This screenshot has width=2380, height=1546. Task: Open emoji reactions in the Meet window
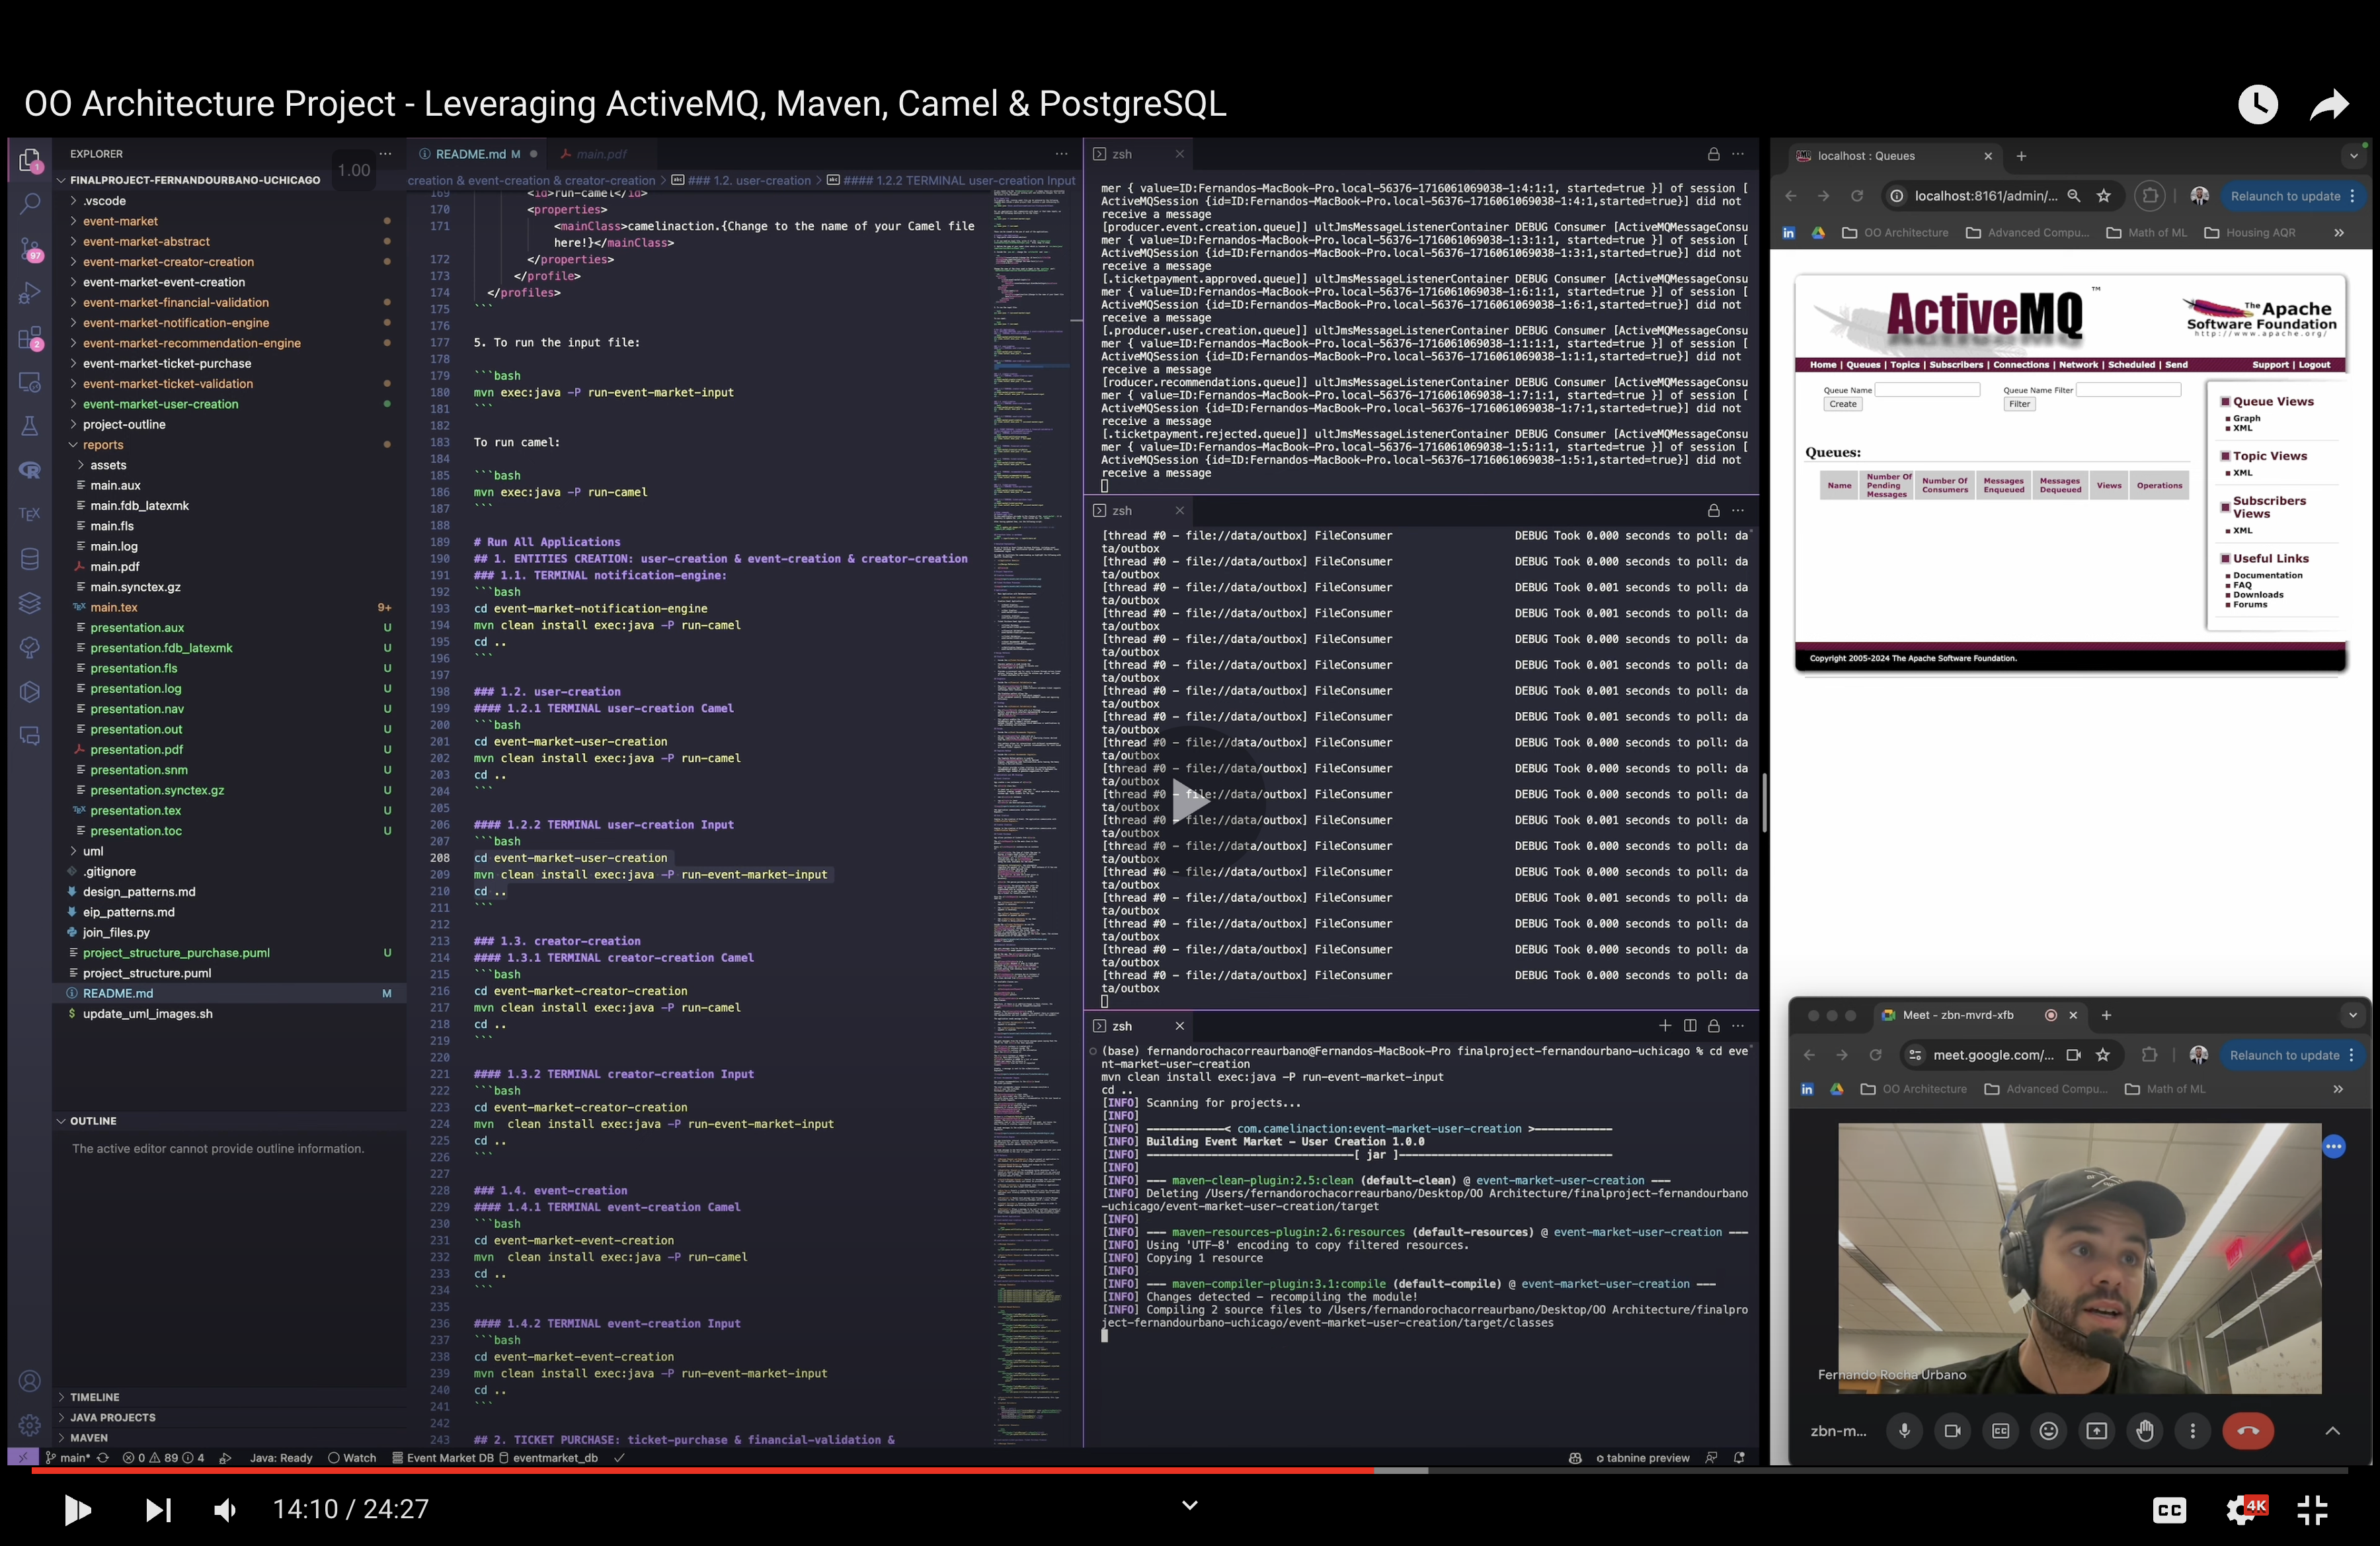[2048, 1431]
